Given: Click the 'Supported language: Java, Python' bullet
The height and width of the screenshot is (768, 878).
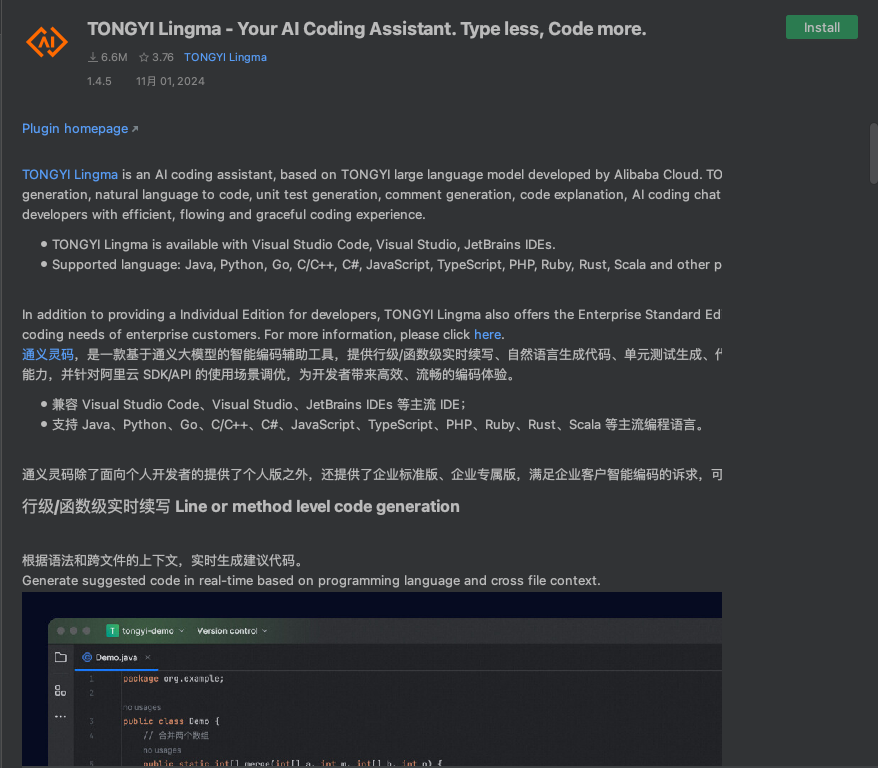Looking at the screenshot, I should point(386,265).
